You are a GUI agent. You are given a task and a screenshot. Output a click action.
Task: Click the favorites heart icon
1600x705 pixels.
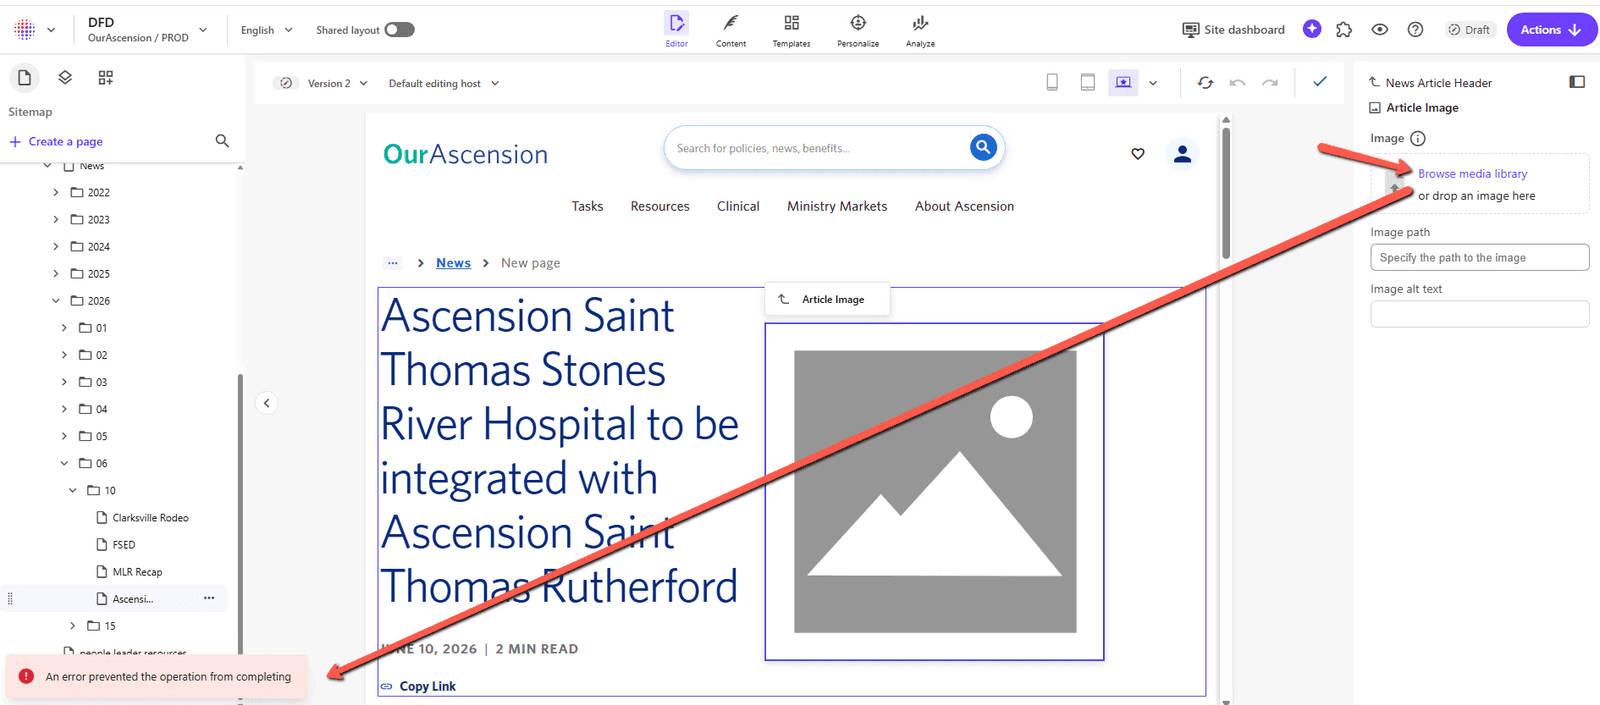1138,154
